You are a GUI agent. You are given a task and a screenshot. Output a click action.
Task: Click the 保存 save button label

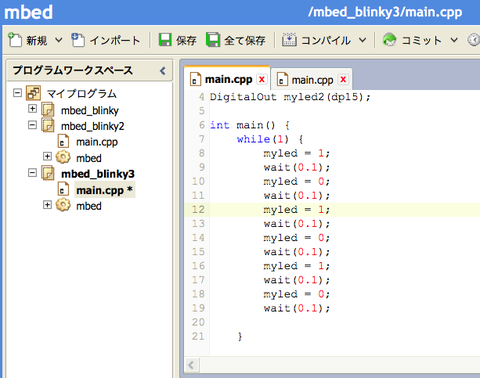coord(186,41)
